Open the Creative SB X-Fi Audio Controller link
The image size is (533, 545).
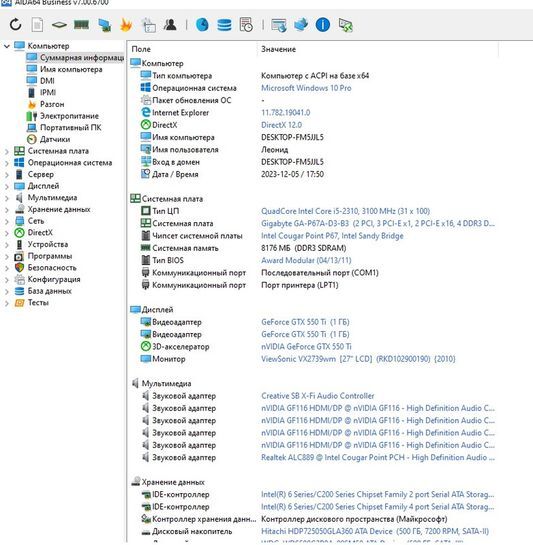coord(317,396)
